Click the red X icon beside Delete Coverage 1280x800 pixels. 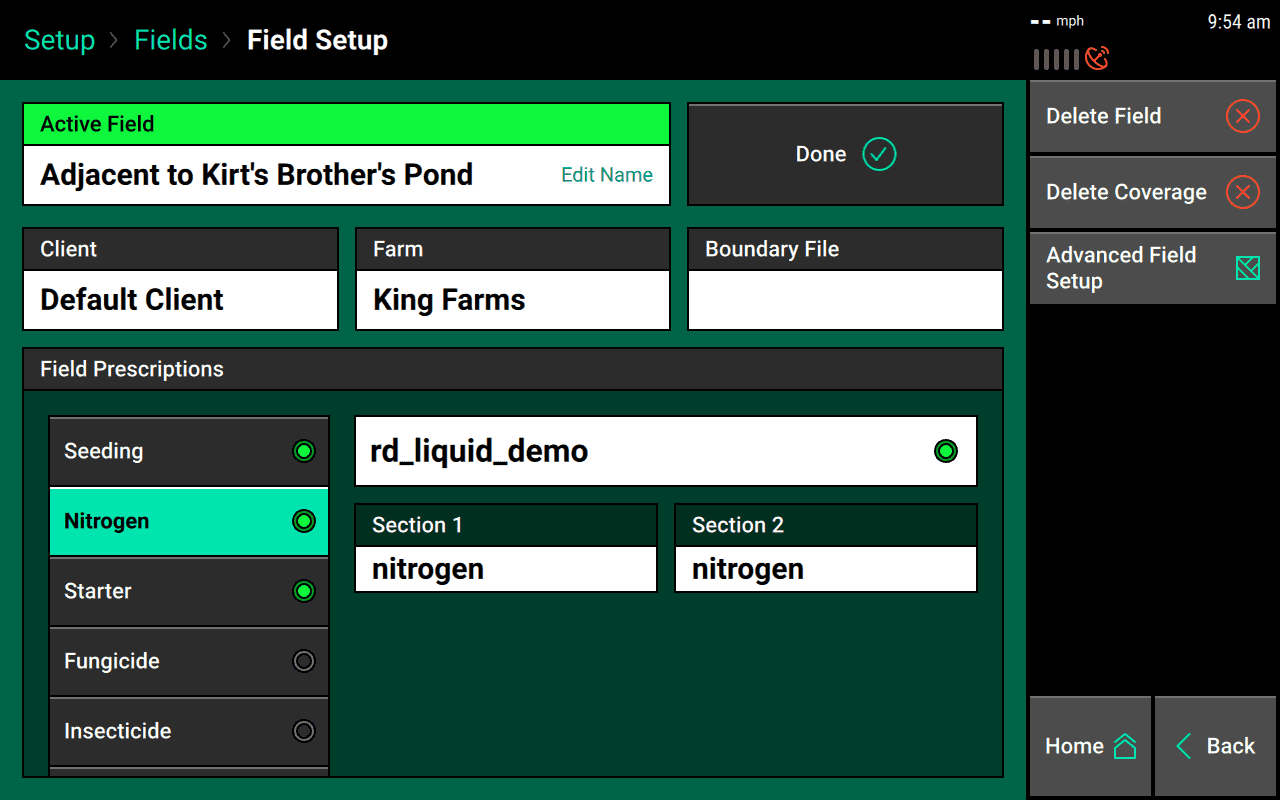(1242, 192)
